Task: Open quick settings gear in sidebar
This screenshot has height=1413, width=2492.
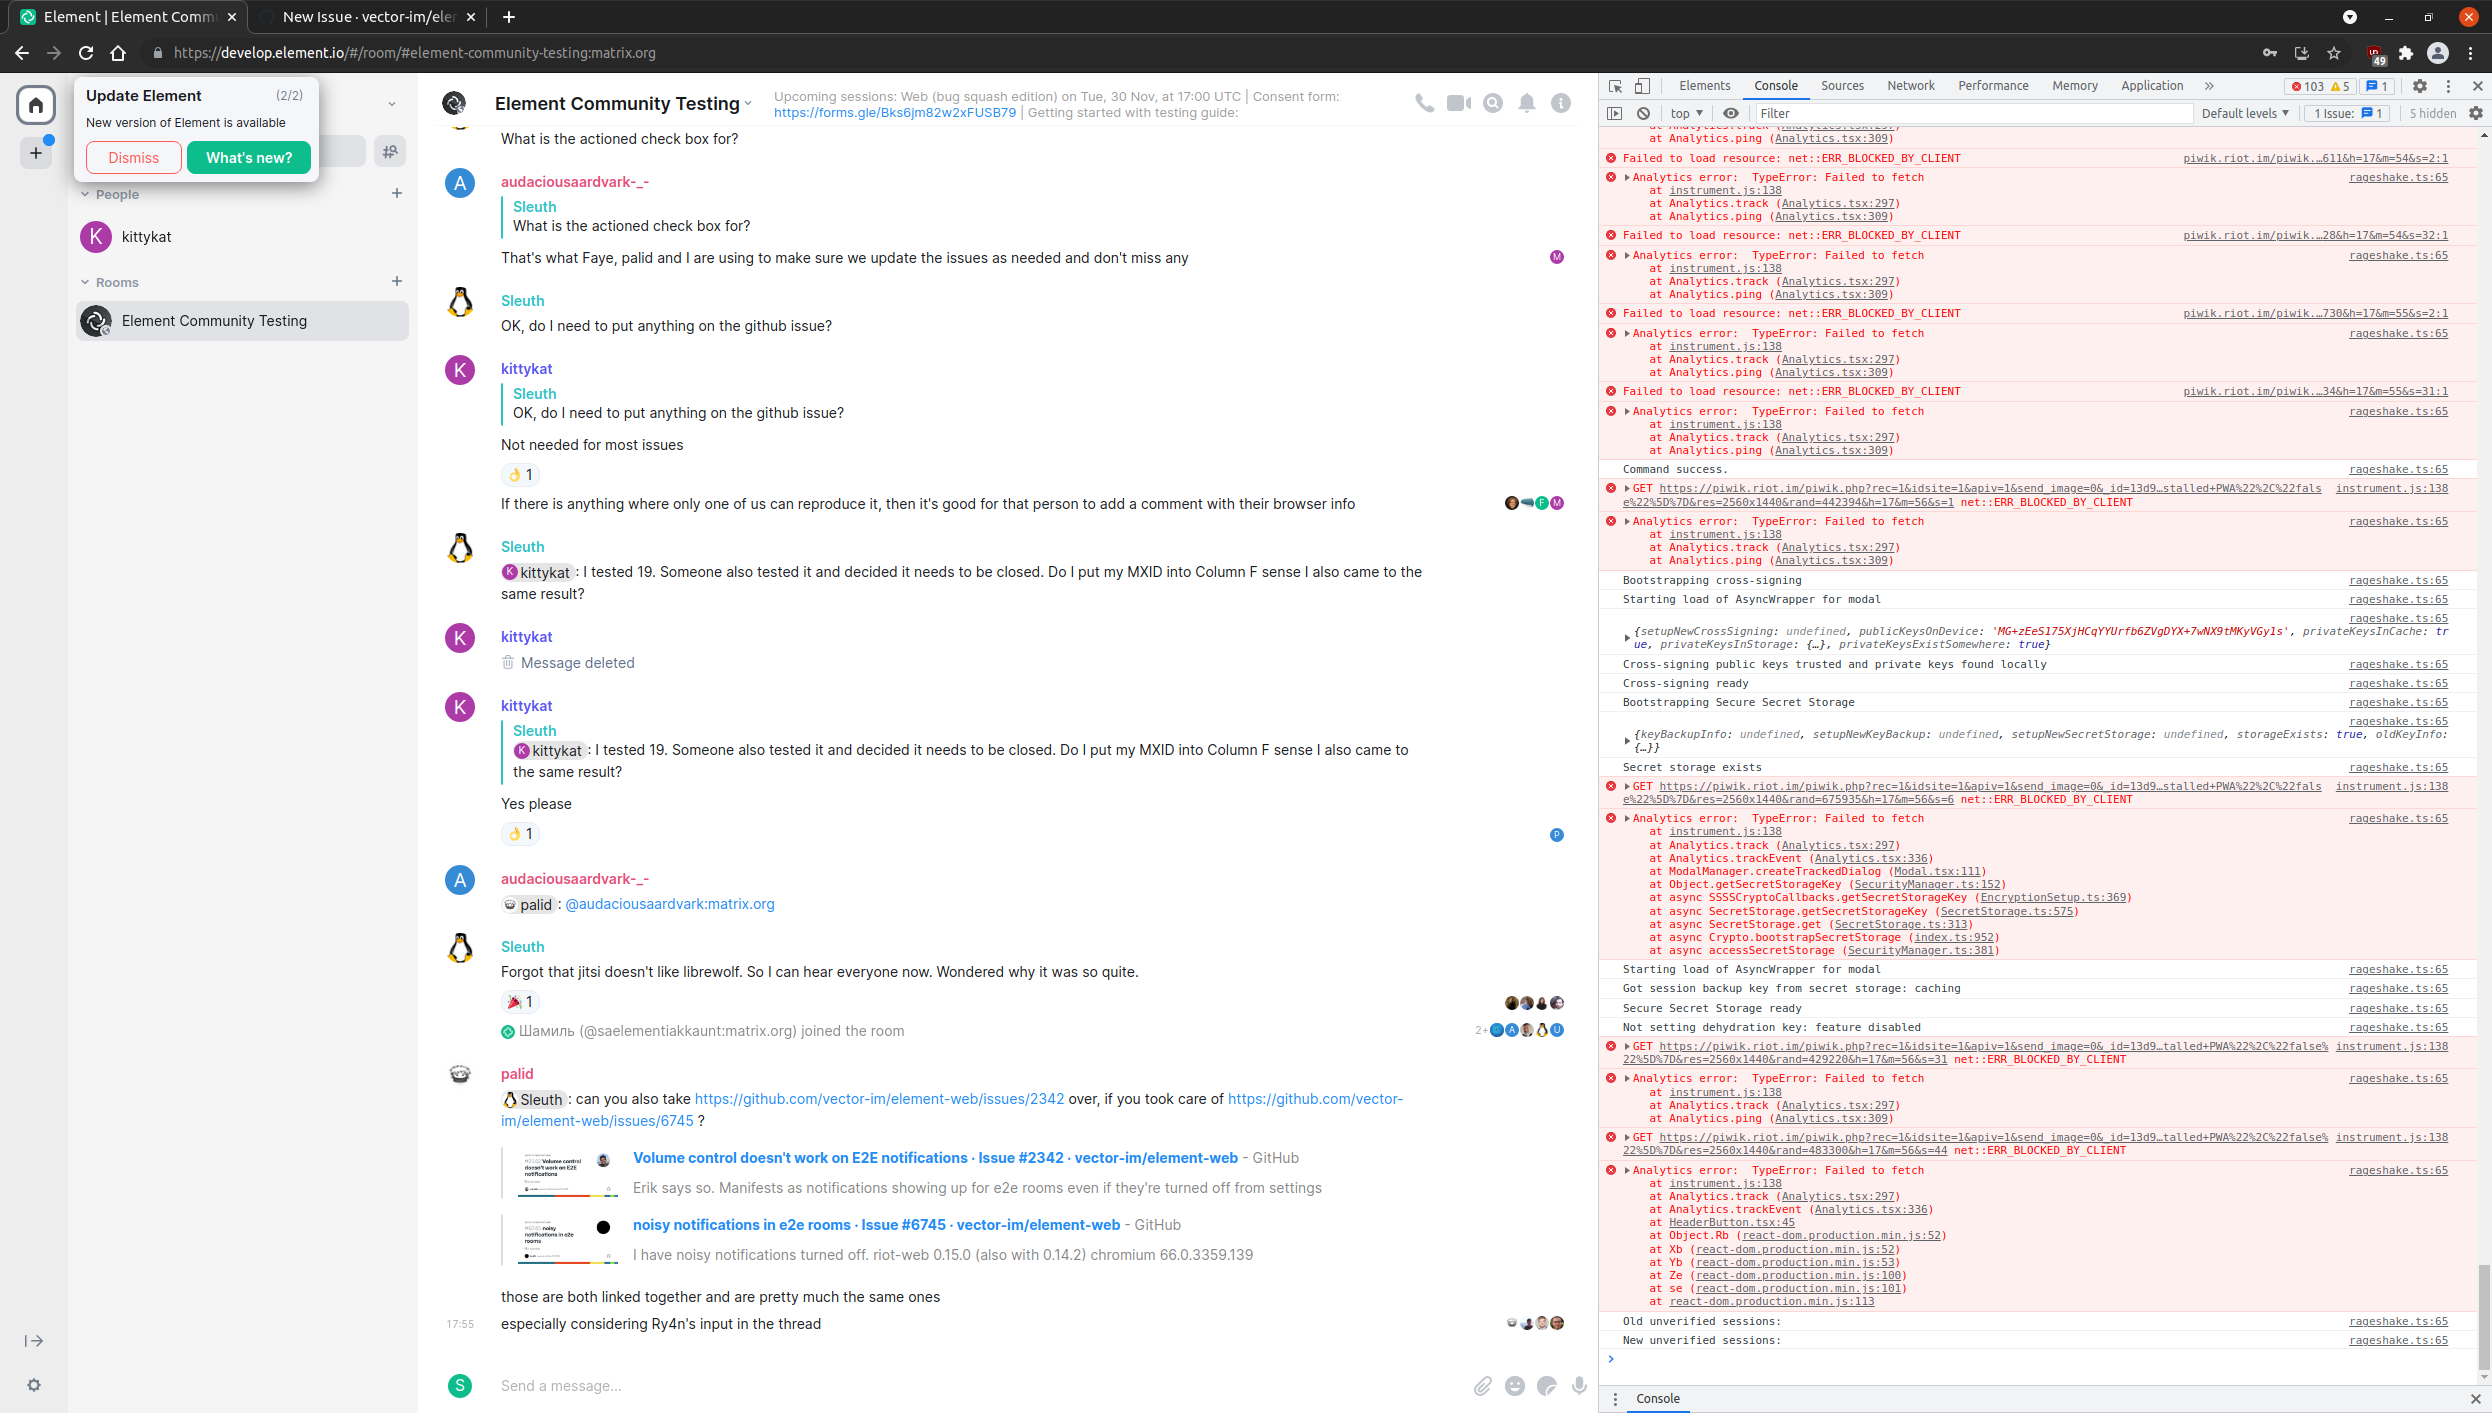Action: pyautogui.click(x=34, y=1385)
